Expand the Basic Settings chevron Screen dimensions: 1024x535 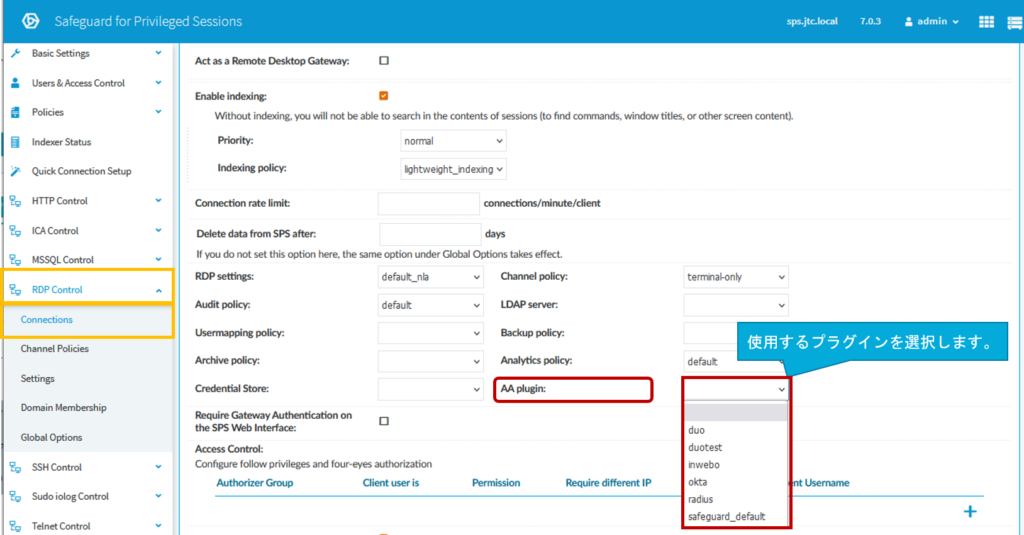[158, 53]
